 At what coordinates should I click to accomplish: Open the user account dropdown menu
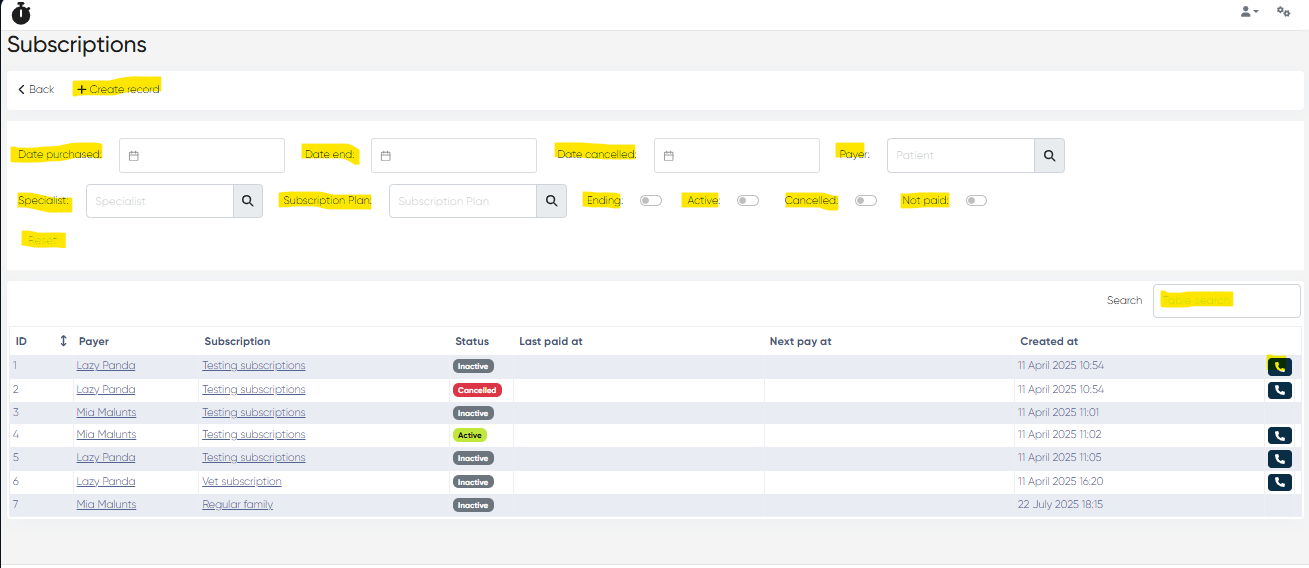coord(1249,12)
